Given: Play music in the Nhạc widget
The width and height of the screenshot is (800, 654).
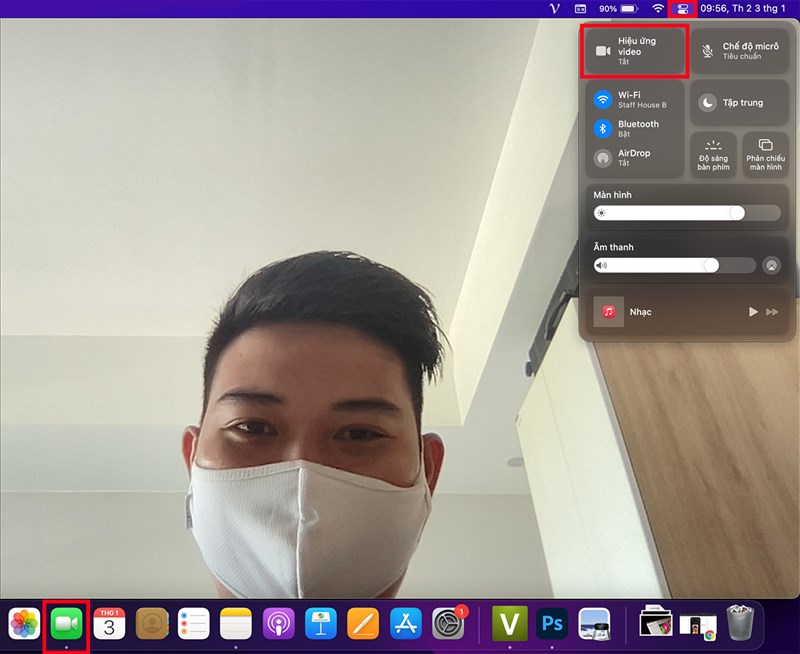Looking at the screenshot, I should pos(753,311).
